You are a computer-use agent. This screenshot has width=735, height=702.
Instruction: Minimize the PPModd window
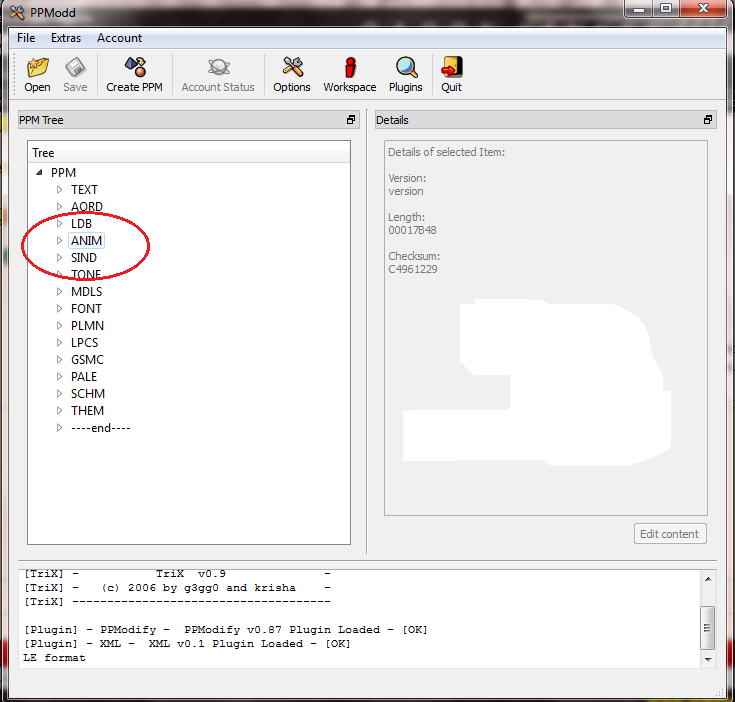click(x=639, y=8)
